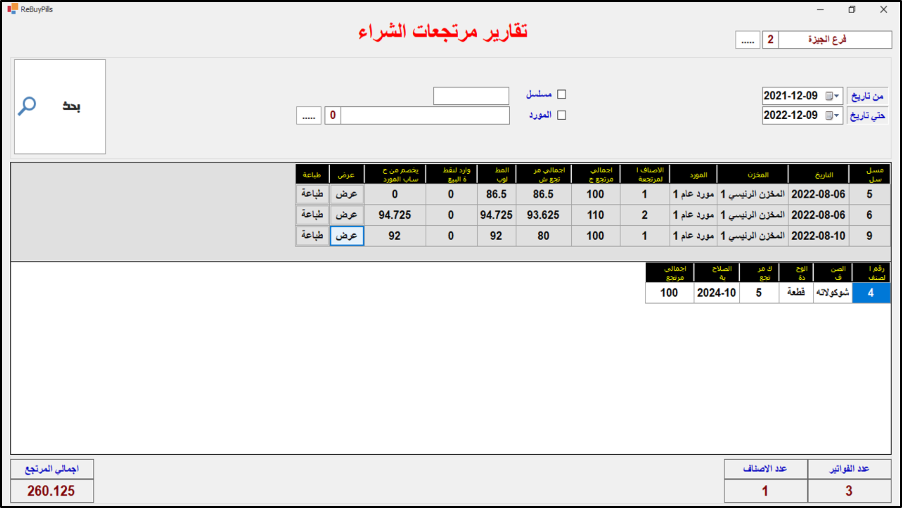Open calendar icon in the من تاريخ date field
Image resolution: width=902 pixels, height=508 pixels.
pyautogui.click(x=829, y=96)
